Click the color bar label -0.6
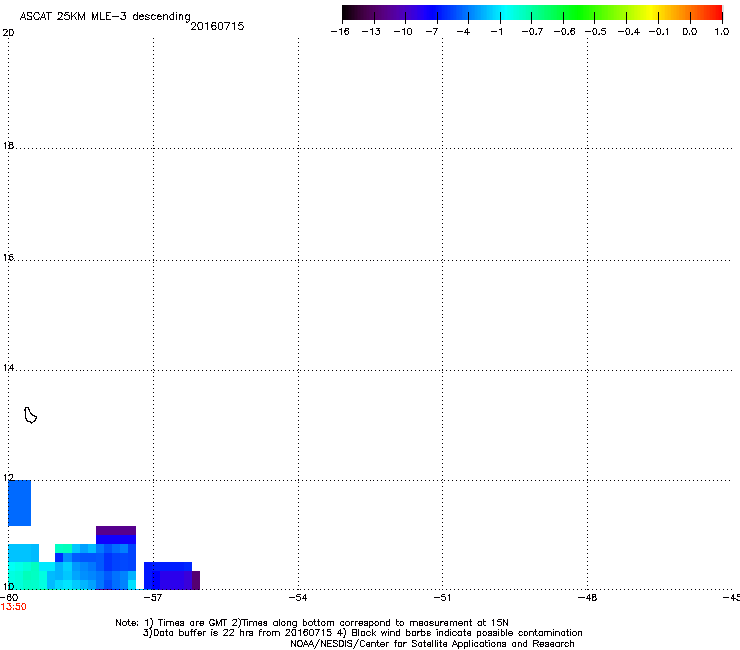The image size is (740, 650). pos(564,32)
